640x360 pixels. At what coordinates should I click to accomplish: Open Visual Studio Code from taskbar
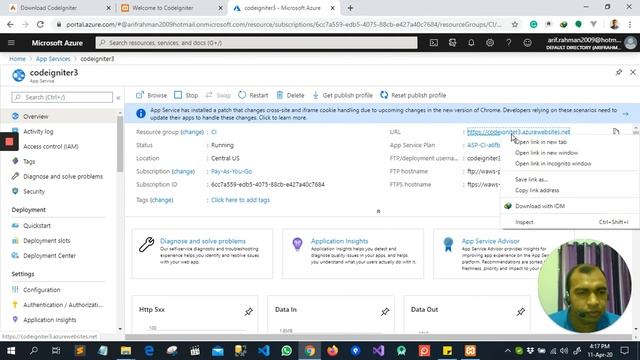click(x=264, y=351)
